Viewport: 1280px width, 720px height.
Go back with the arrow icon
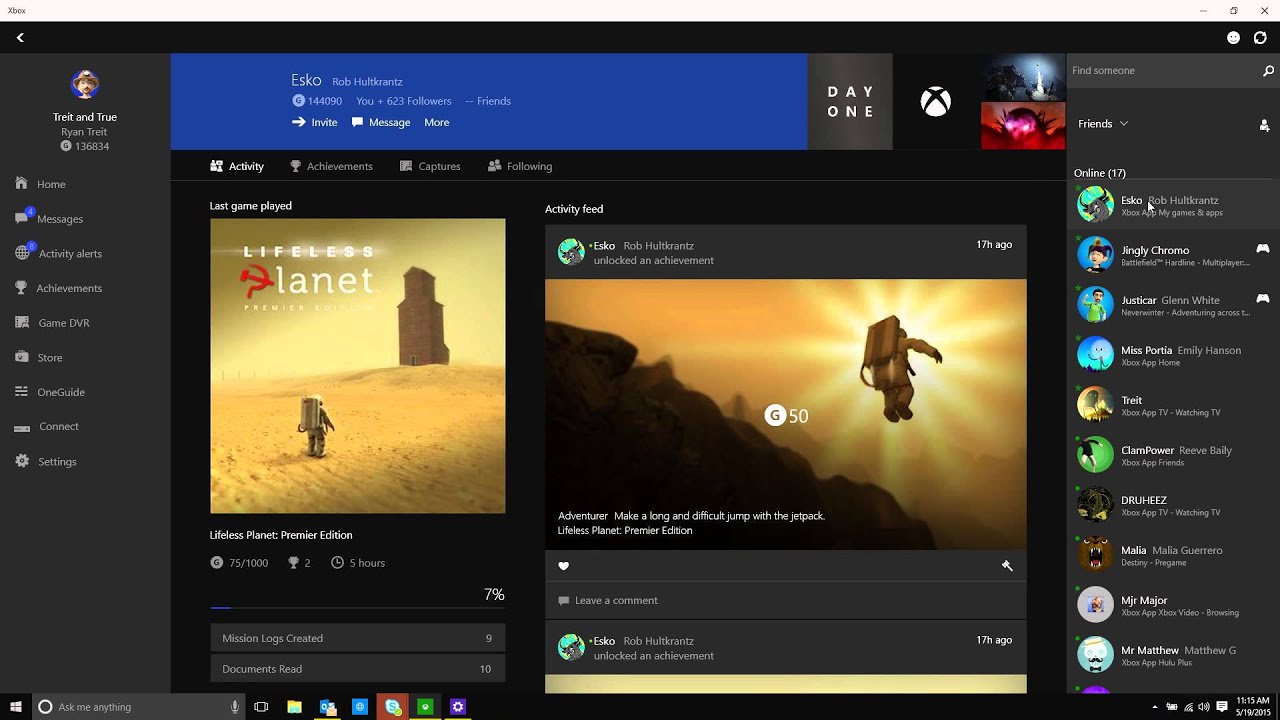coord(20,37)
